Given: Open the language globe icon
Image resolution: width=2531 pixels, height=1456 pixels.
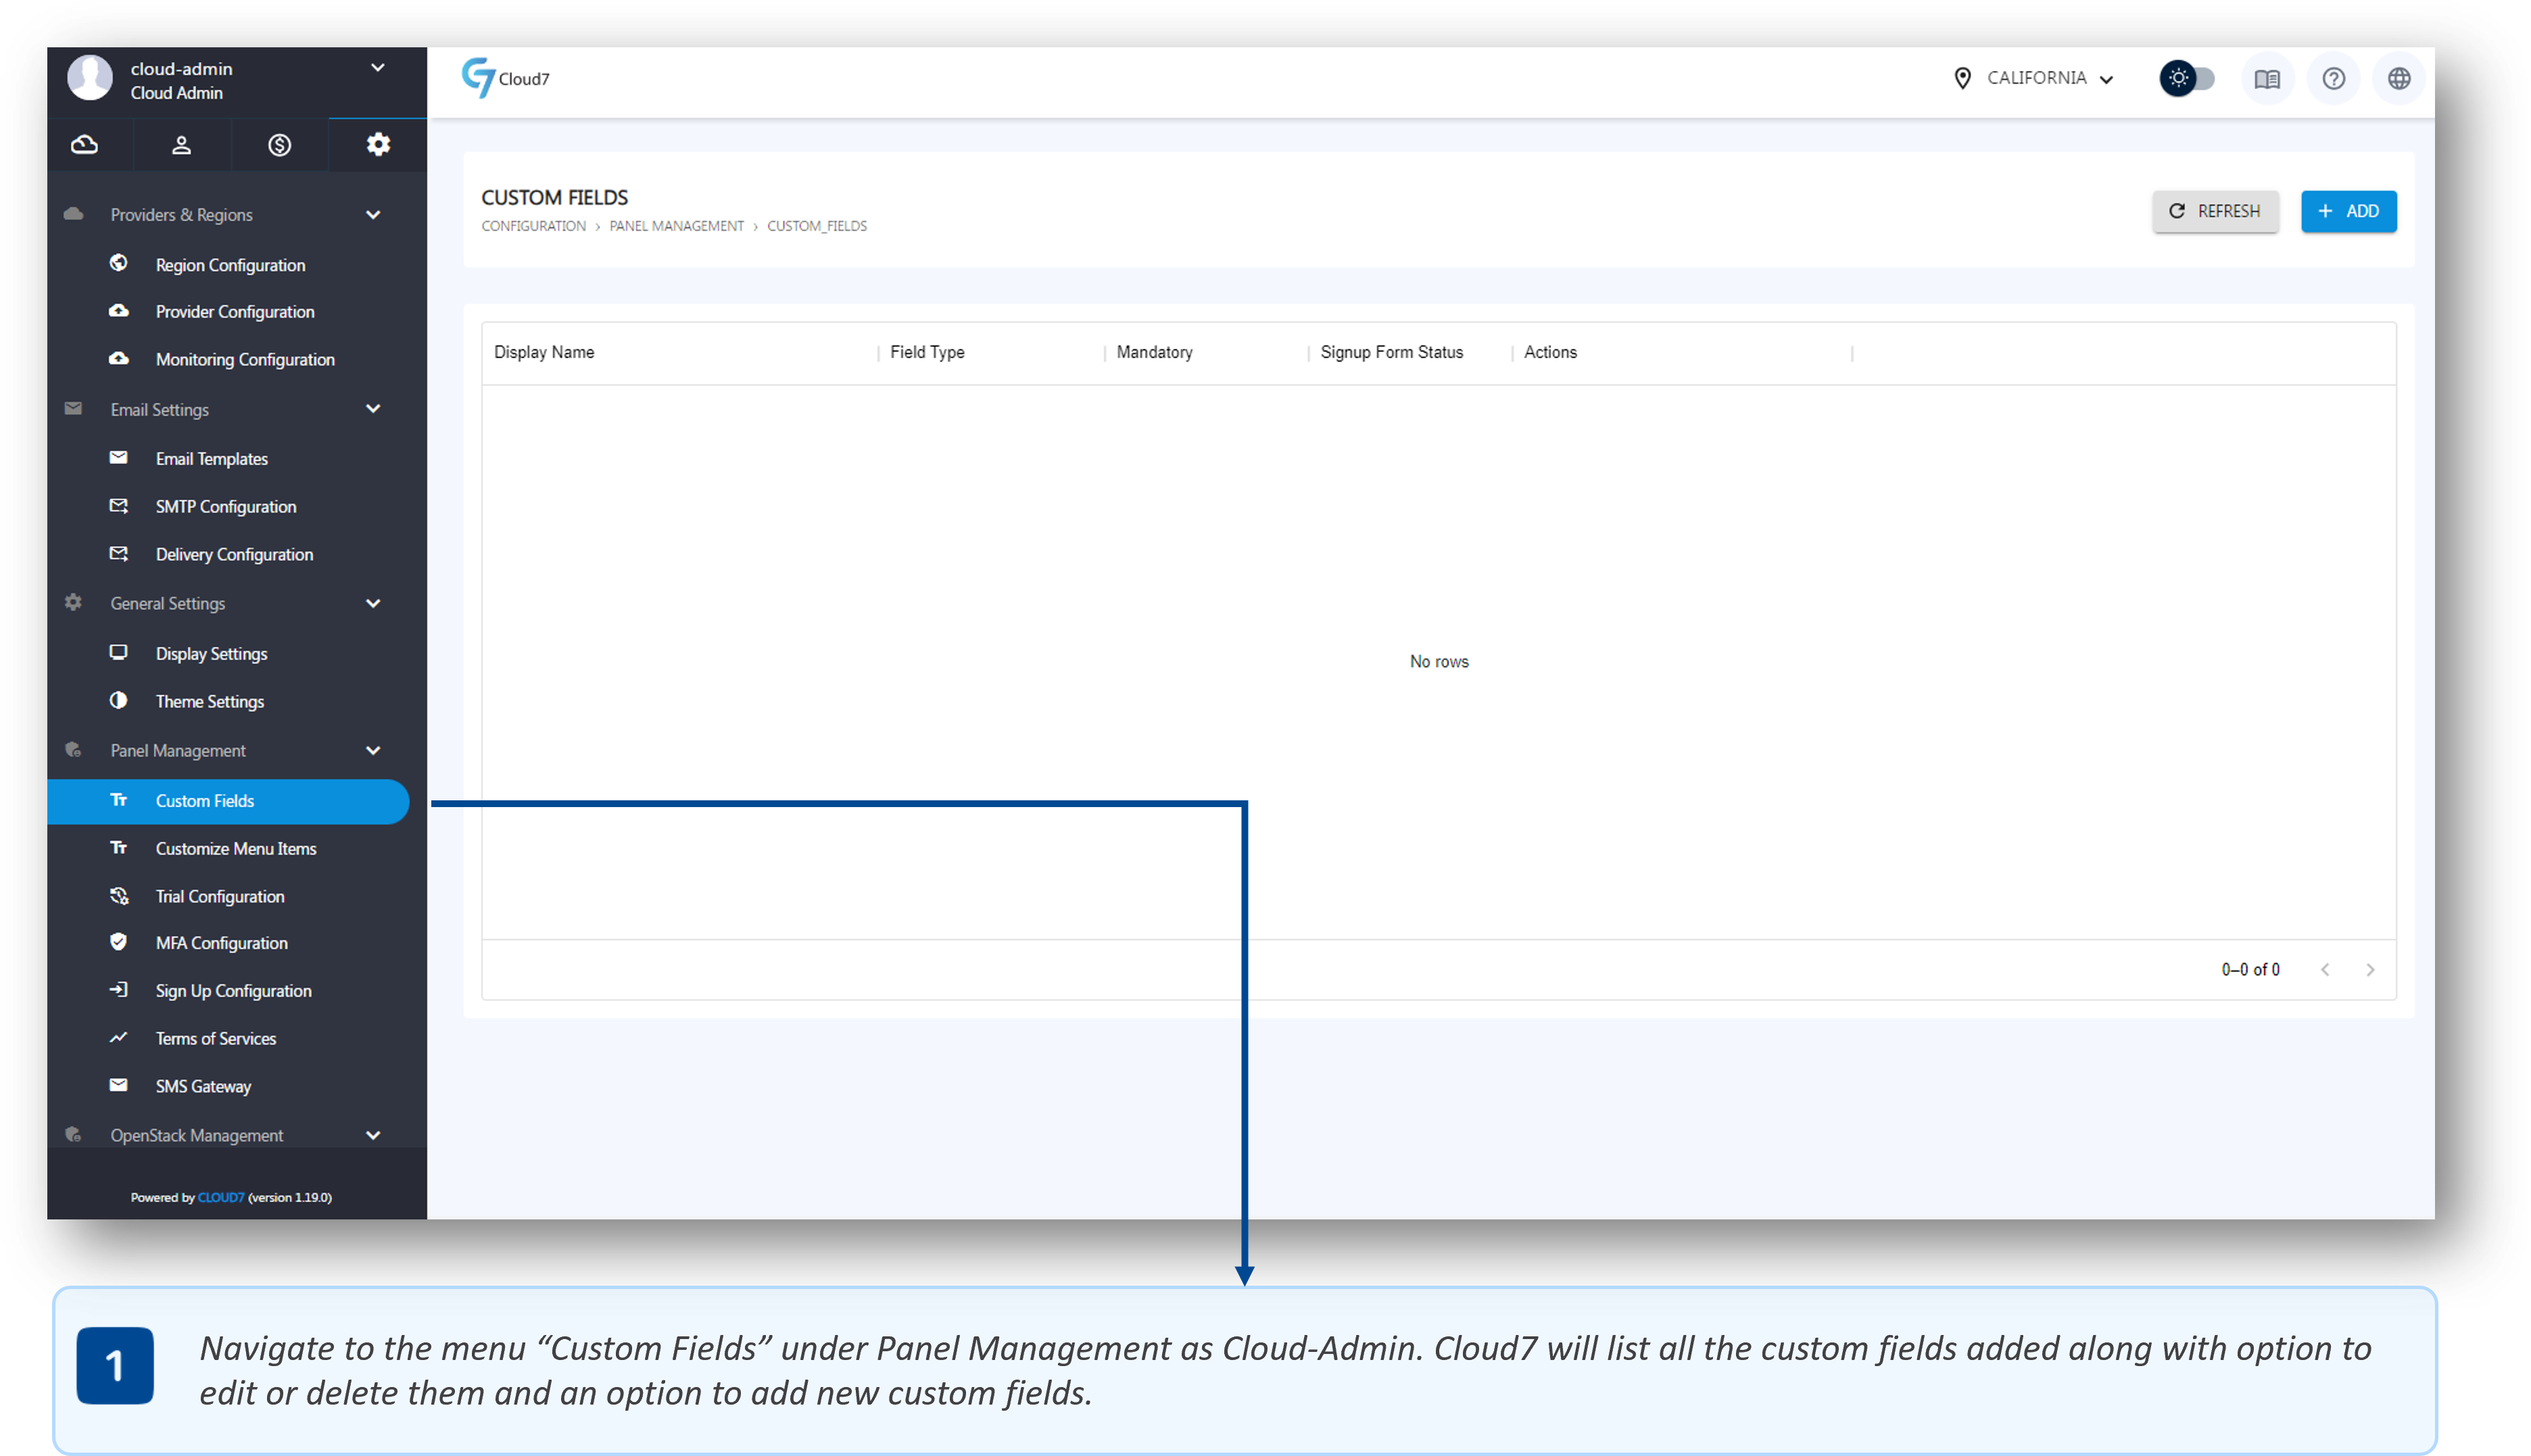Looking at the screenshot, I should pos(2398,79).
